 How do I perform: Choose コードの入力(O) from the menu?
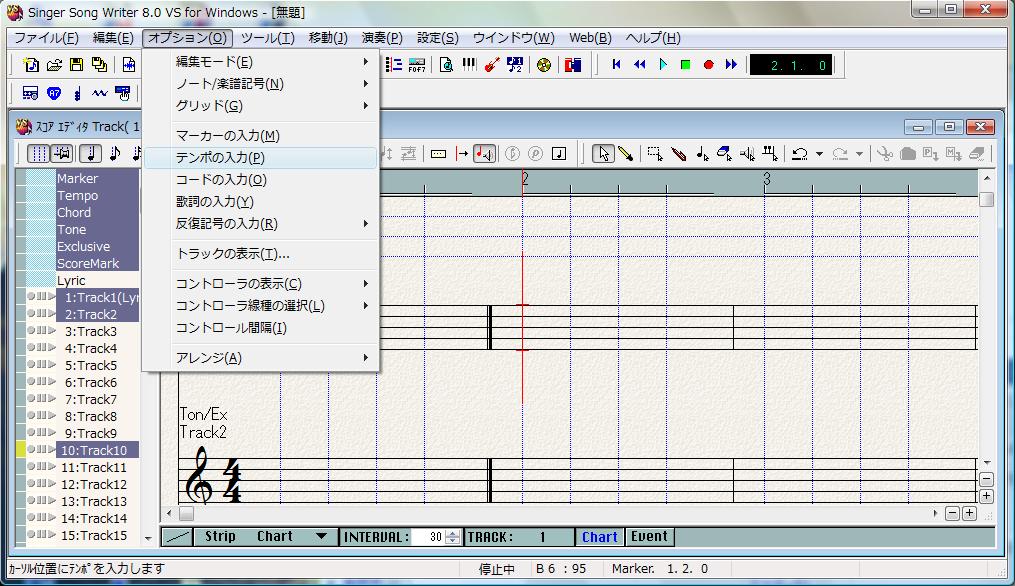[262, 179]
